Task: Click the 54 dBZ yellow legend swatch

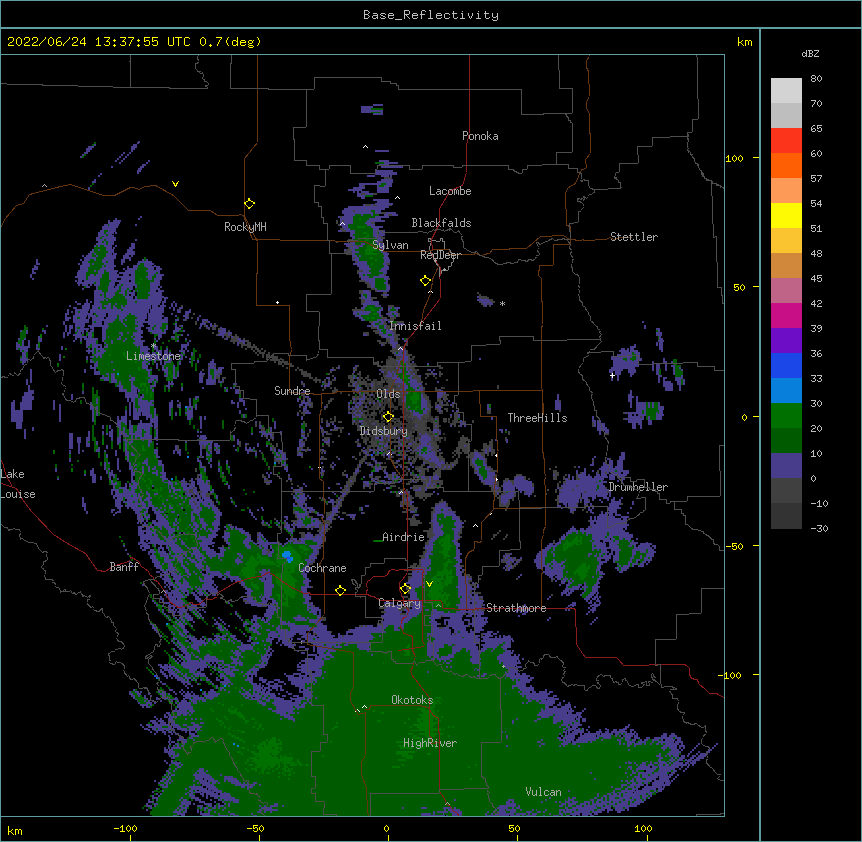Action: click(x=786, y=215)
